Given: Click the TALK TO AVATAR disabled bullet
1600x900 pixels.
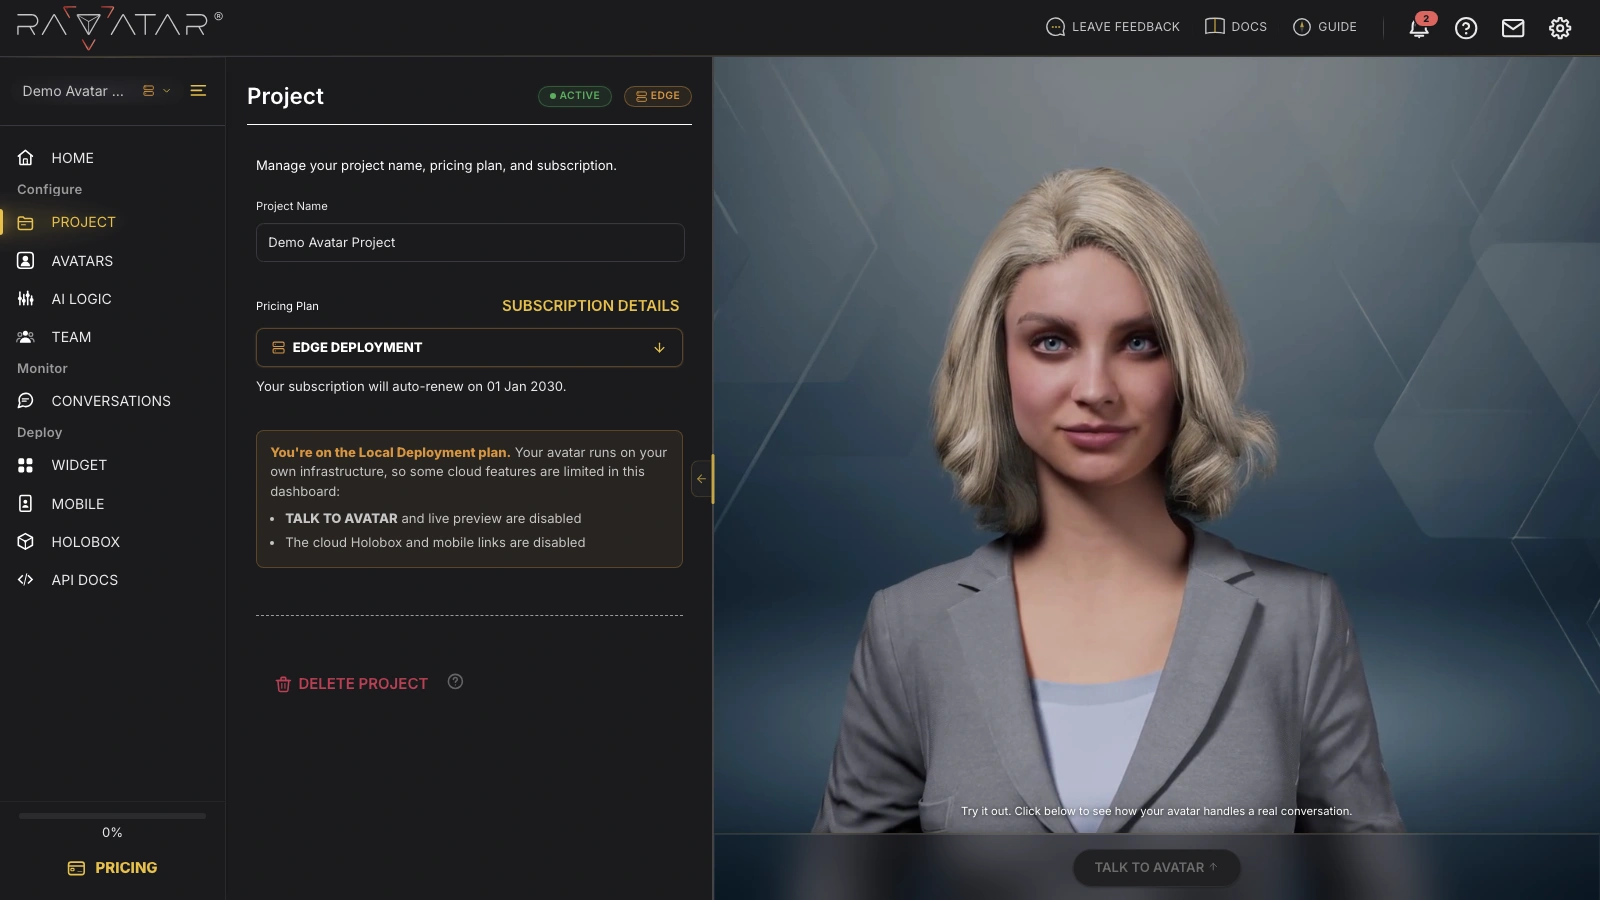Looking at the screenshot, I should [433, 519].
